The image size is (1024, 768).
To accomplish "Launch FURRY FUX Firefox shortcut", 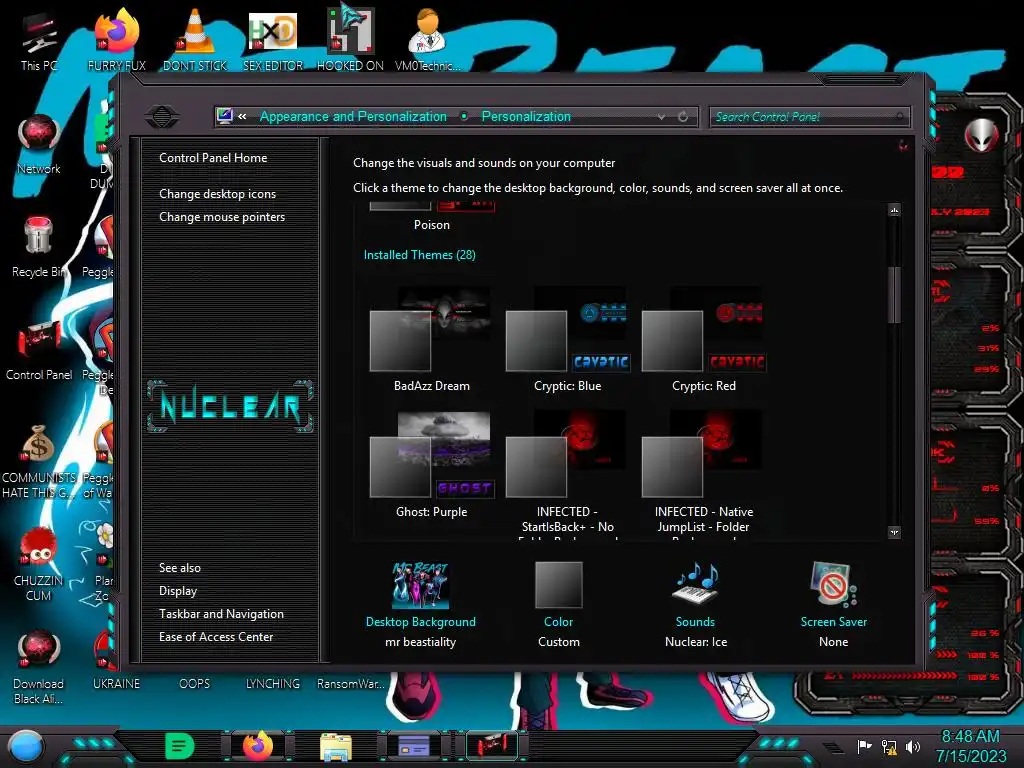I will pyautogui.click(x=116, y=40).
